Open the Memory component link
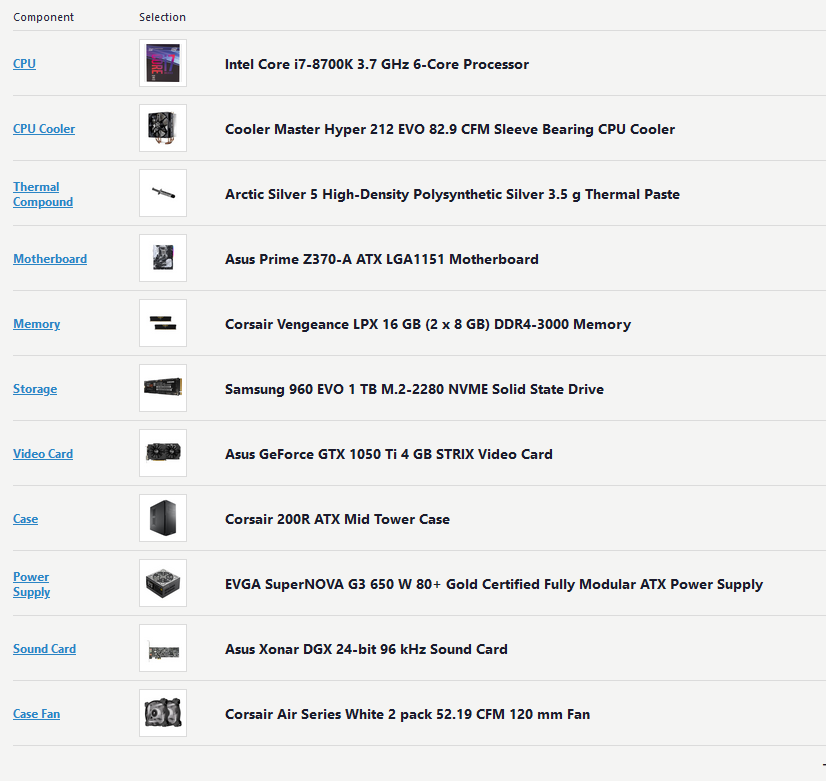This screenshot has height=781, width=826. tap(36, 324)
